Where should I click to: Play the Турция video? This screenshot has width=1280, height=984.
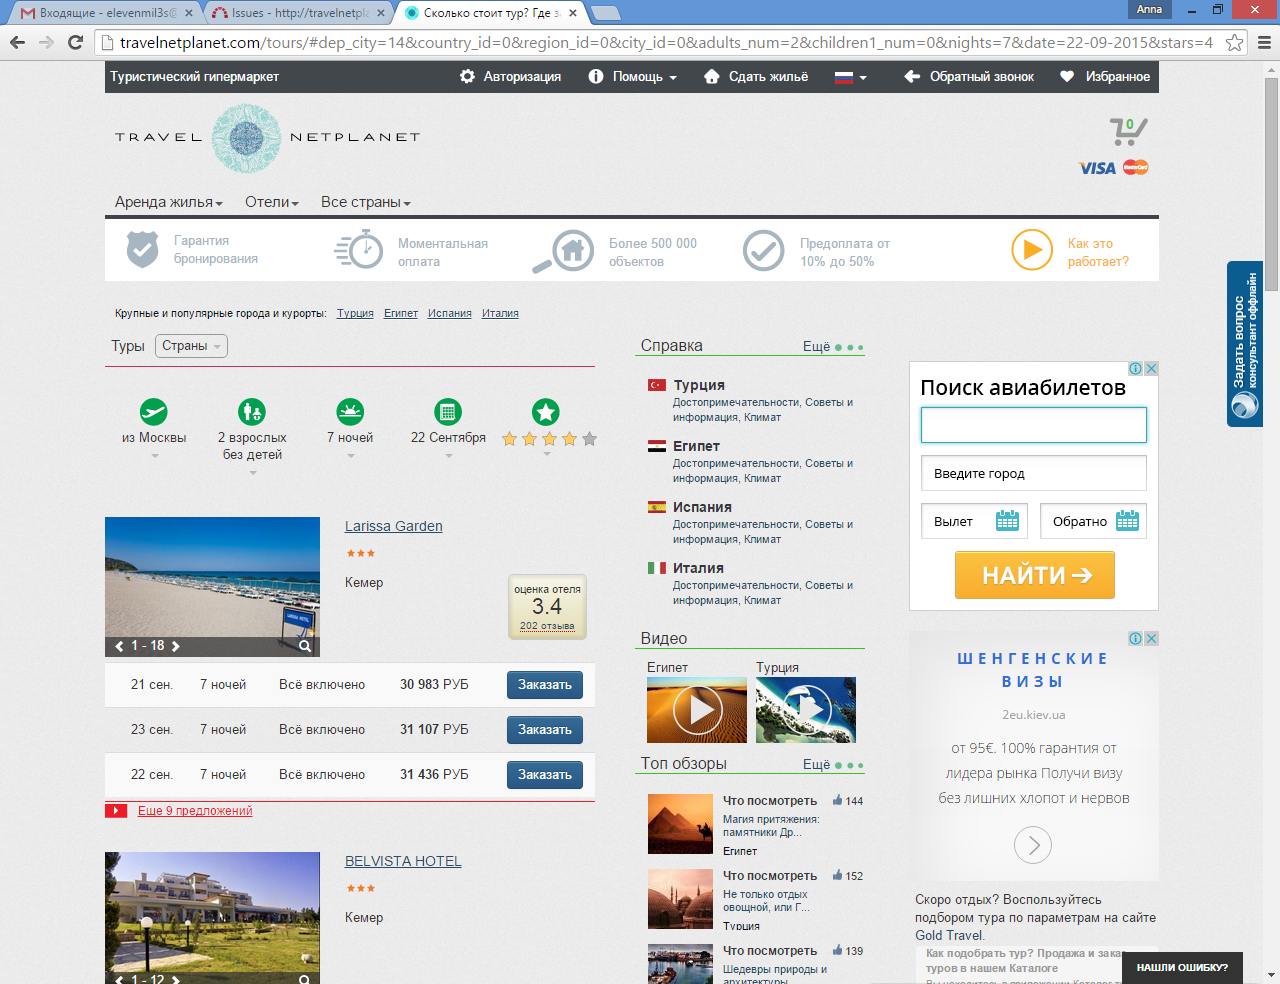[x=806, y=710]
